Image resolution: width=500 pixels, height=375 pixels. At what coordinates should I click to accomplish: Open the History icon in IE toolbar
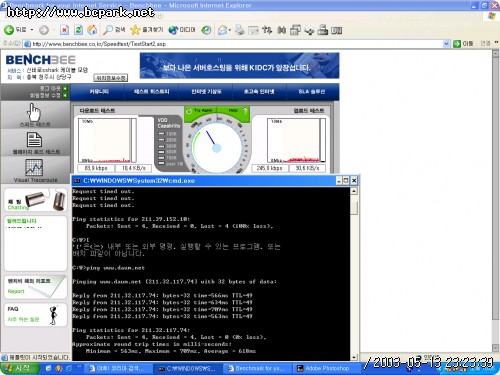click(x=206, y=30)
